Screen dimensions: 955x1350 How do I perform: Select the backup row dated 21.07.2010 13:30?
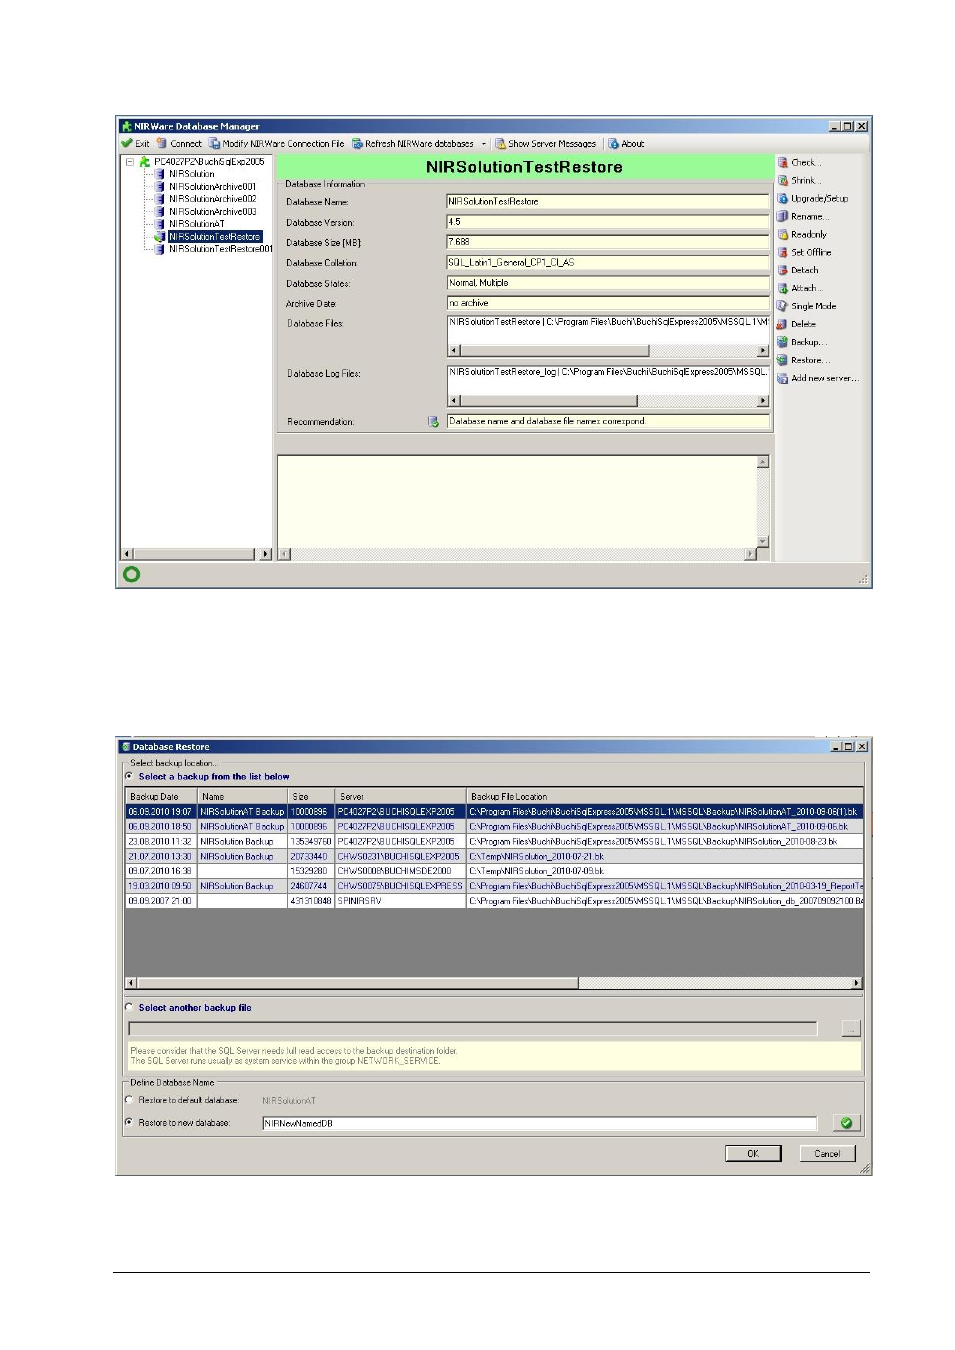click(494, 857)
